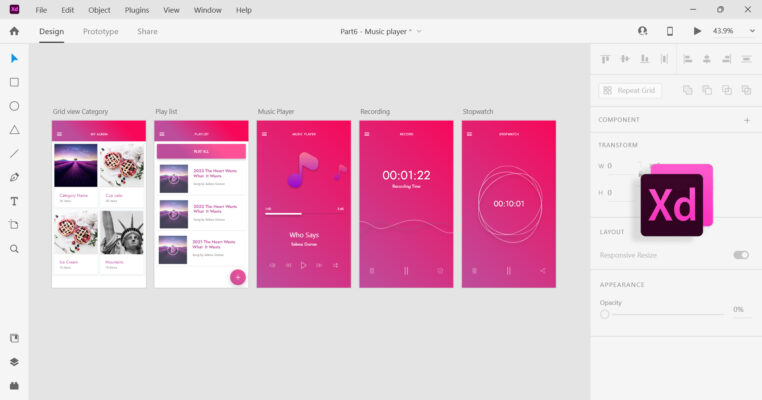762x400 pixels.
Task: Open mobile device preview icon
Action: (x=670, y=31)
